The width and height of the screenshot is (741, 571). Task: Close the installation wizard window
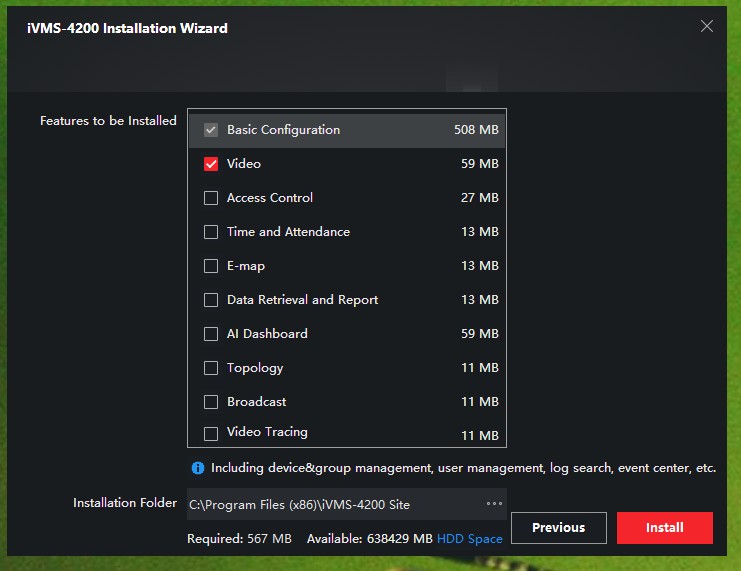[x=706, y=27]
